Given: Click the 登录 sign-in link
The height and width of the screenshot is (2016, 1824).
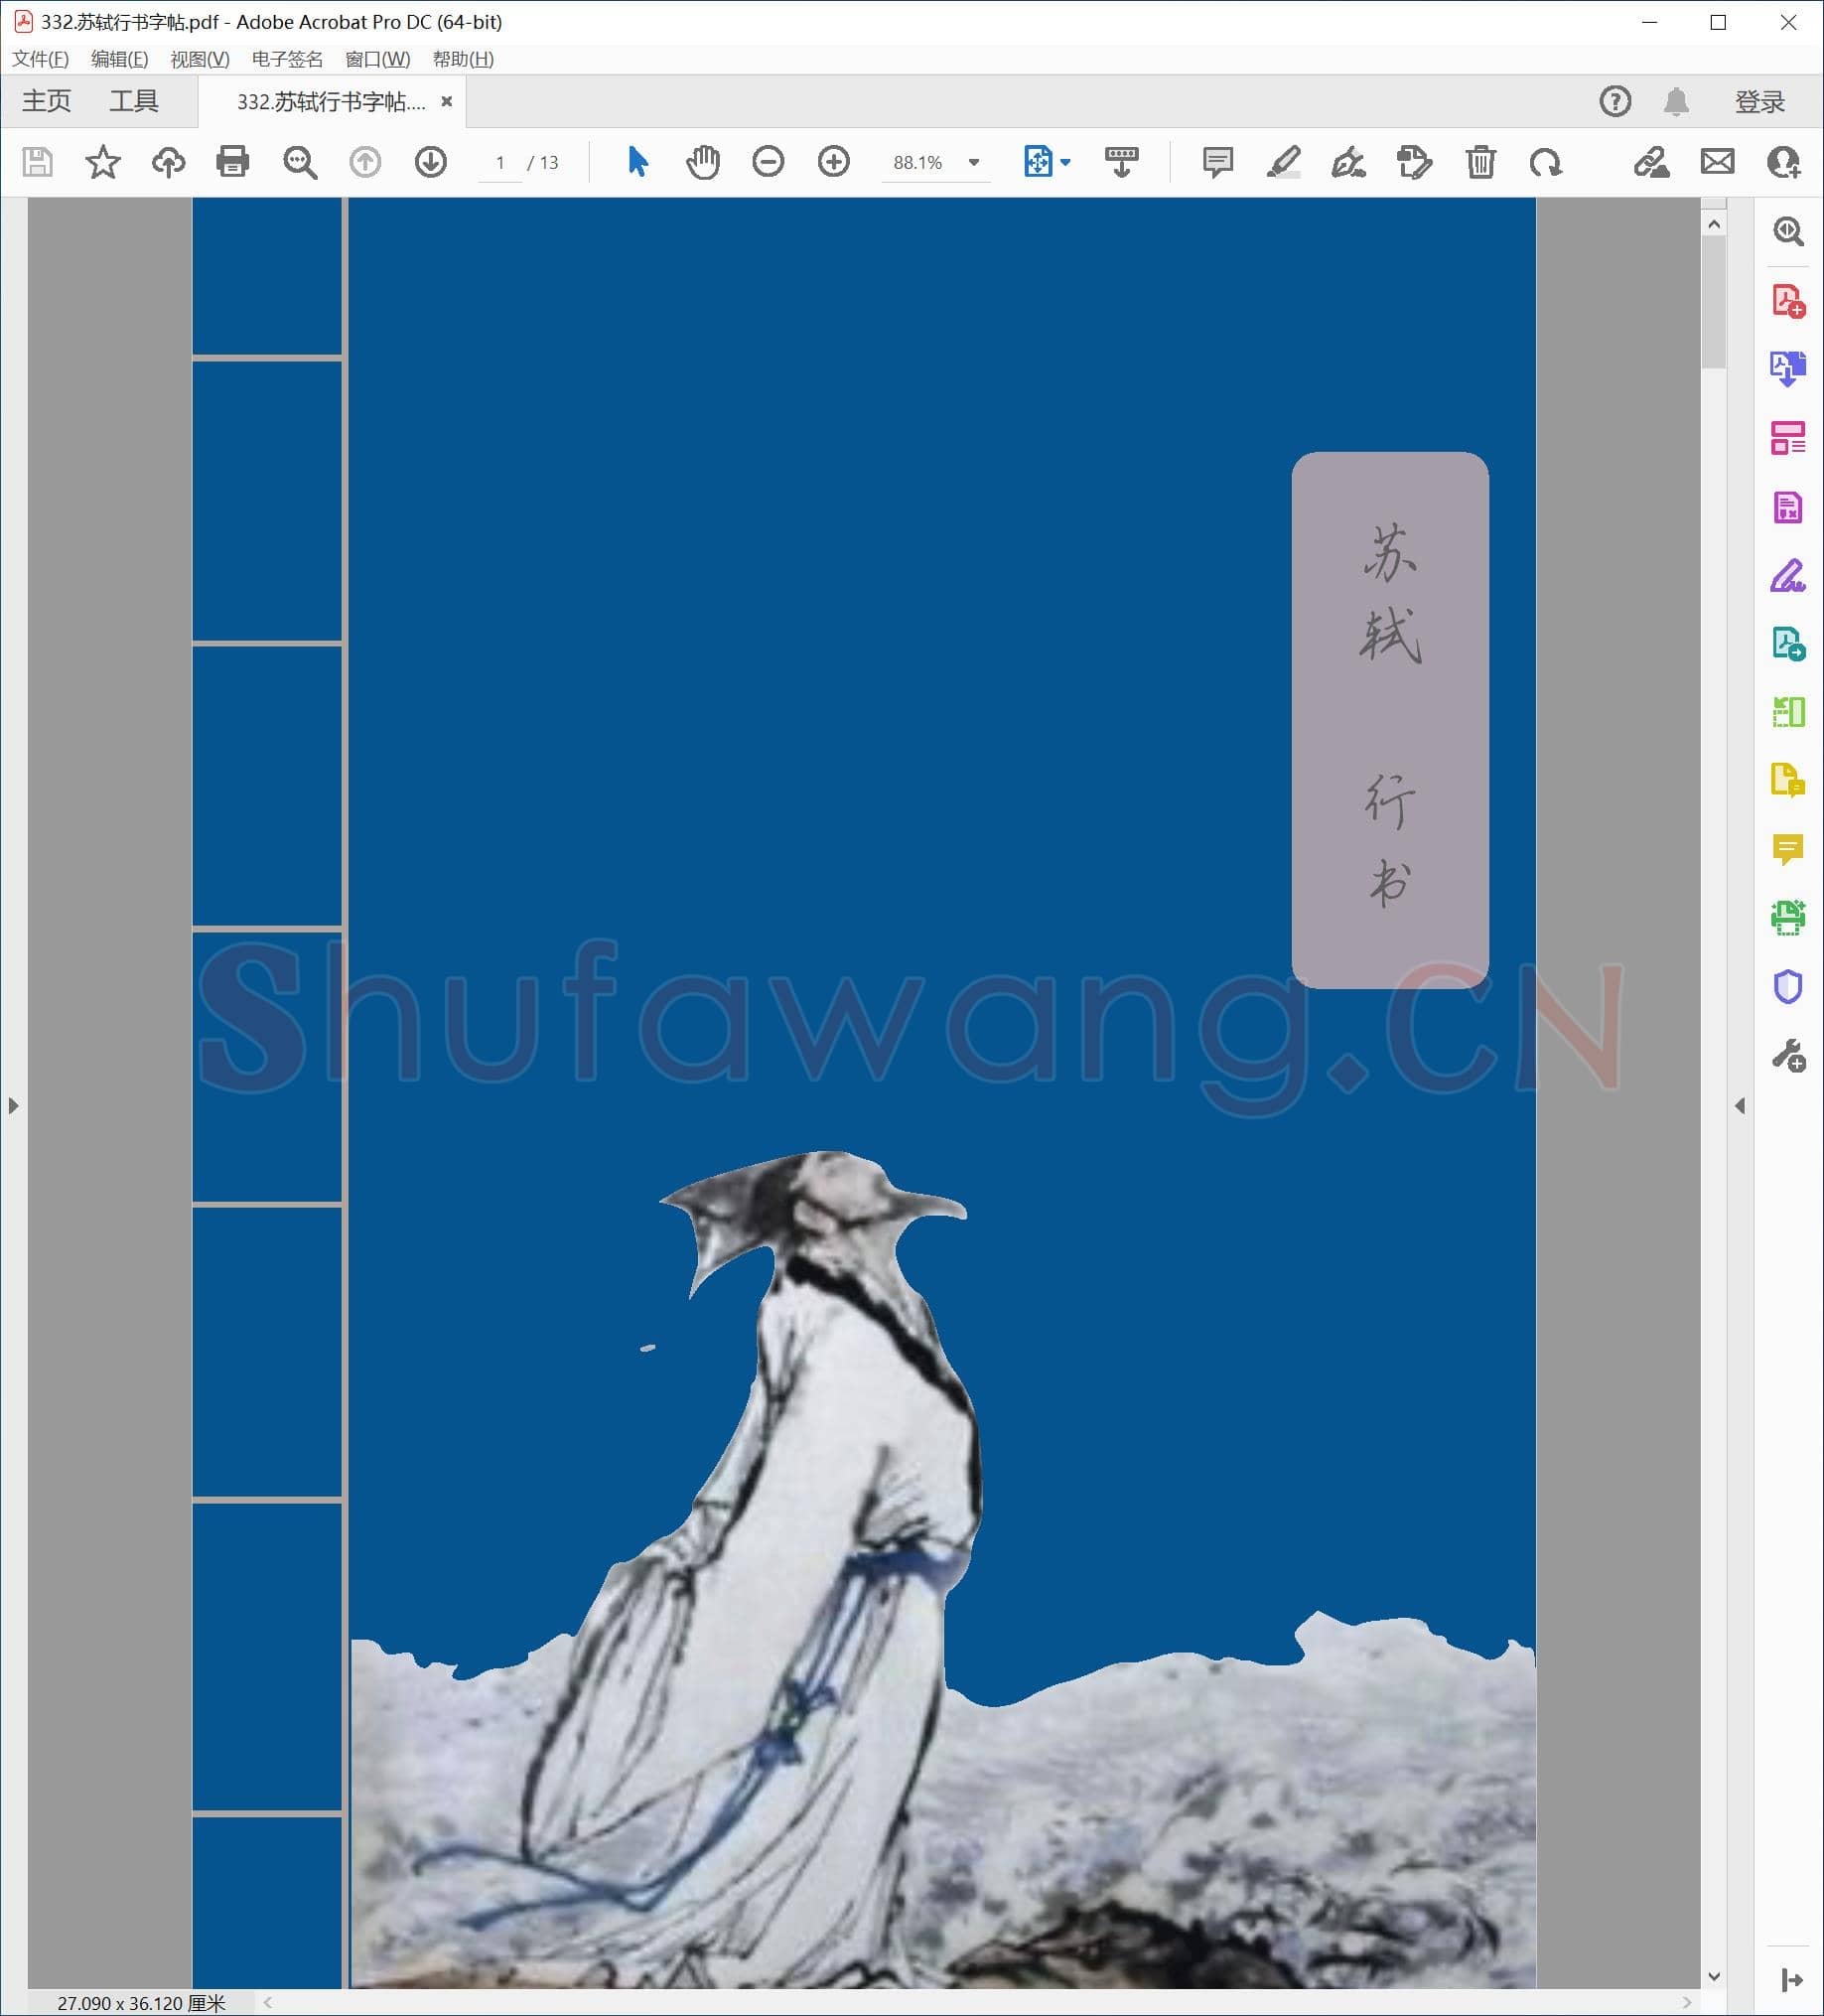Looking at the screenshot, I should click(1758, 100).
